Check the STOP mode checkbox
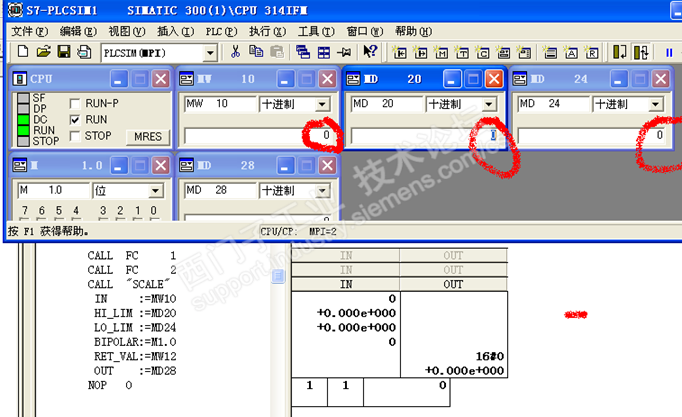 75,136
